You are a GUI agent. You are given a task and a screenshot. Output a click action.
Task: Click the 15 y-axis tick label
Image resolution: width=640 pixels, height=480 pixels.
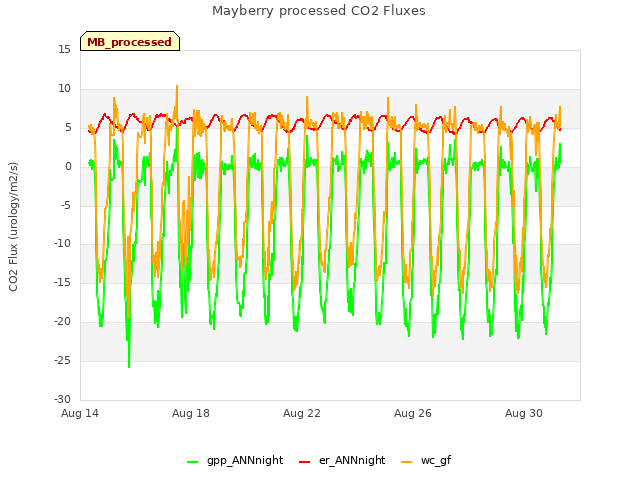(64, 50)
